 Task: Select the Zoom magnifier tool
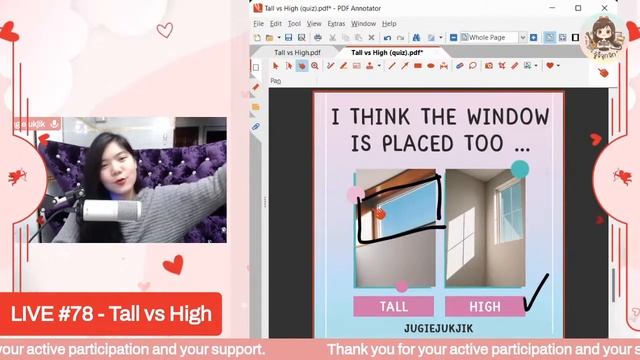(x=315, y=66)
